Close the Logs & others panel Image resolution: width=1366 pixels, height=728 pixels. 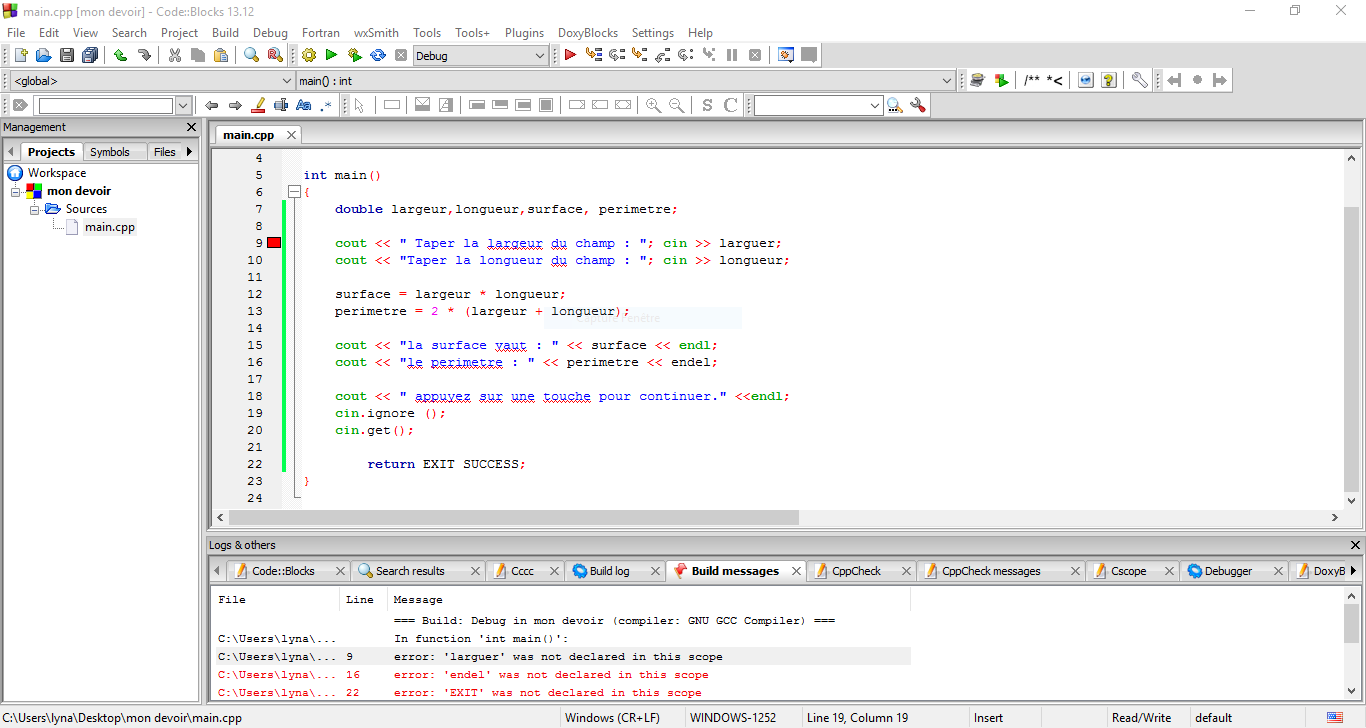click(1356, 545)
